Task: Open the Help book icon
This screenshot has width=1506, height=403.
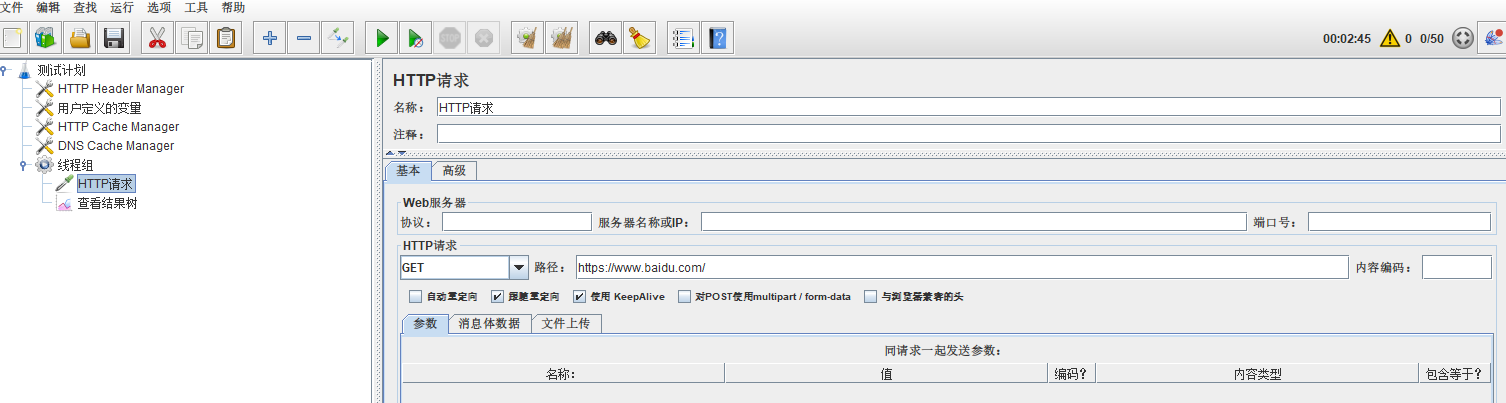Action: click(718, 39)
